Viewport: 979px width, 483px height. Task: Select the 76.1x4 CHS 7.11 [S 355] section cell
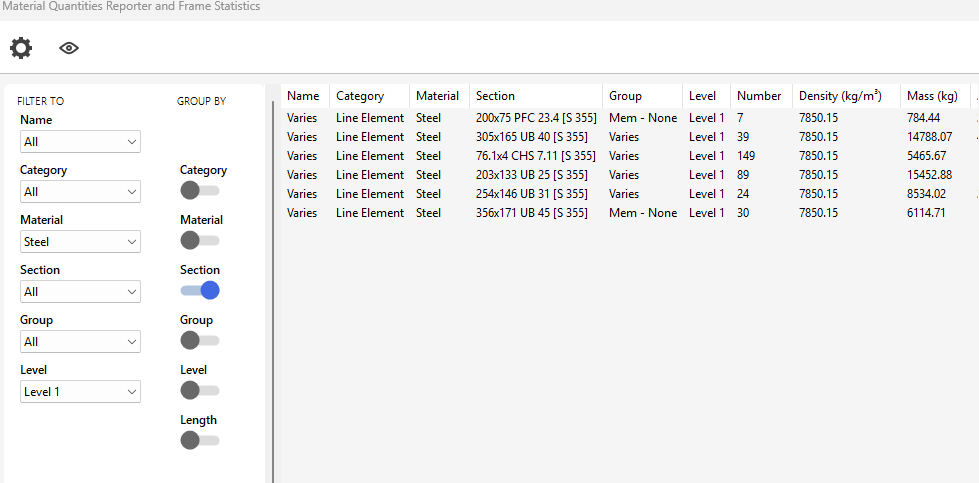click(x=536, y=156)
